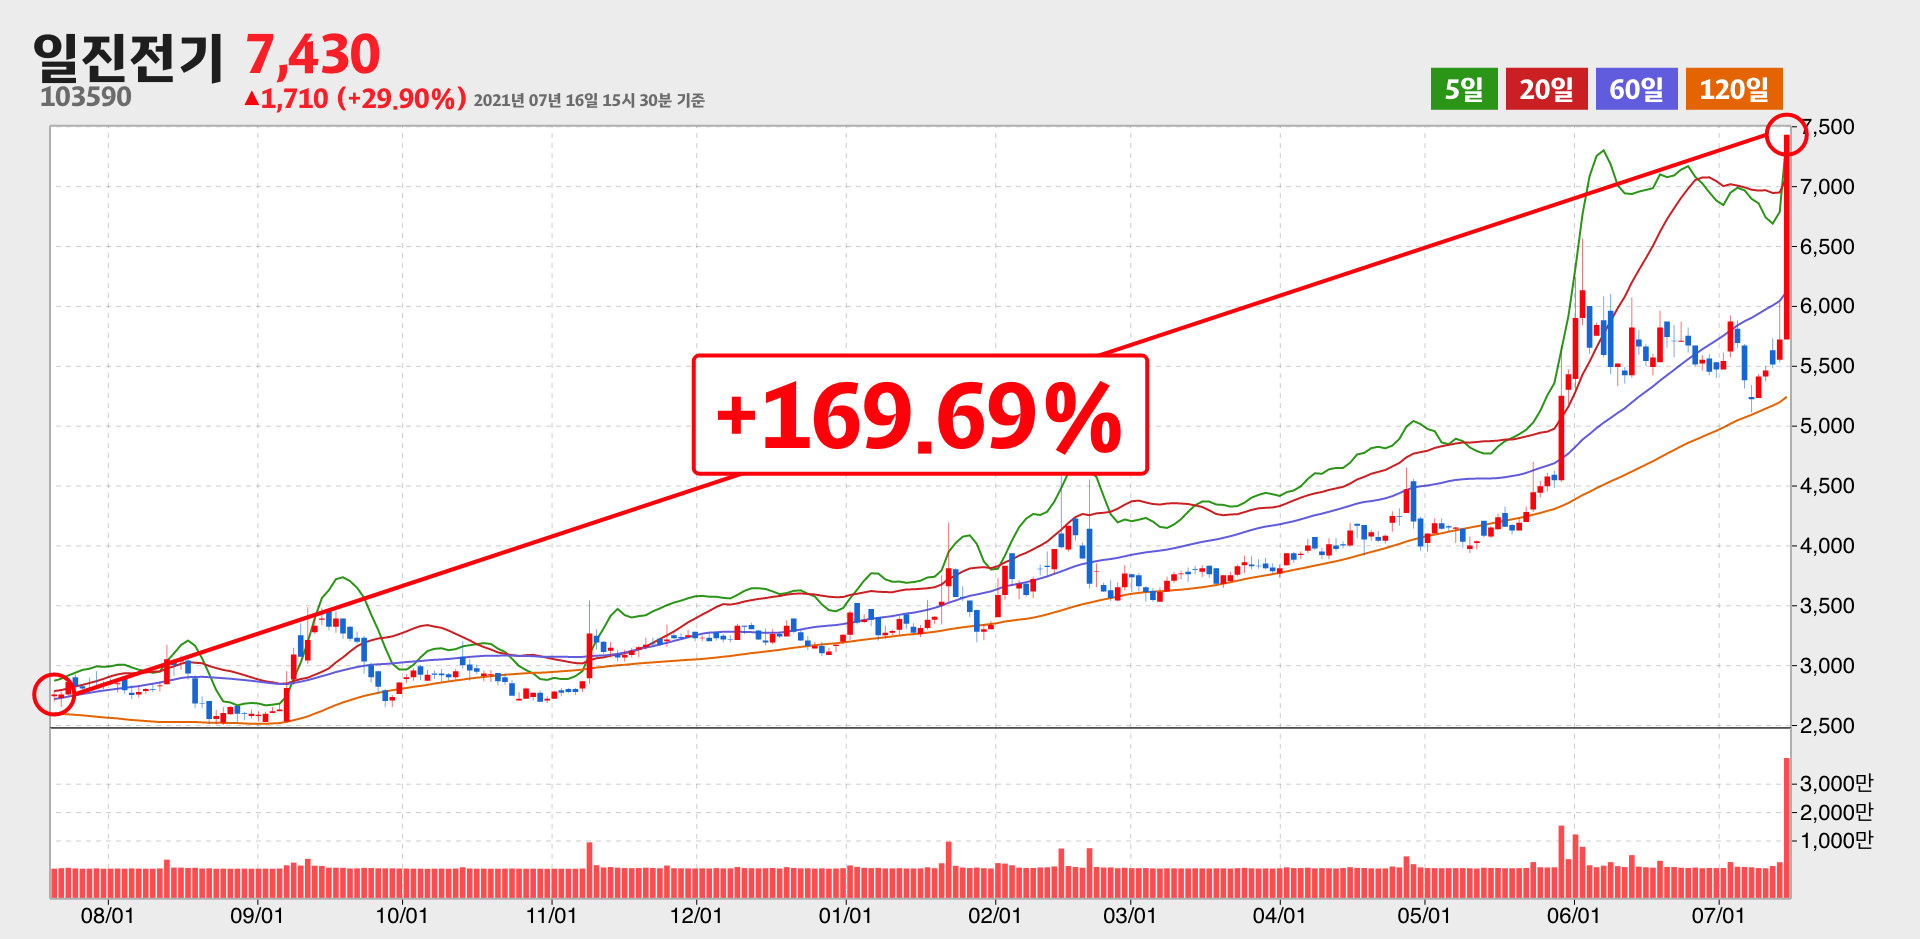Click the 10/01 date axis label
This screenshot has width=1920, height=939.
tap(402, 916)
